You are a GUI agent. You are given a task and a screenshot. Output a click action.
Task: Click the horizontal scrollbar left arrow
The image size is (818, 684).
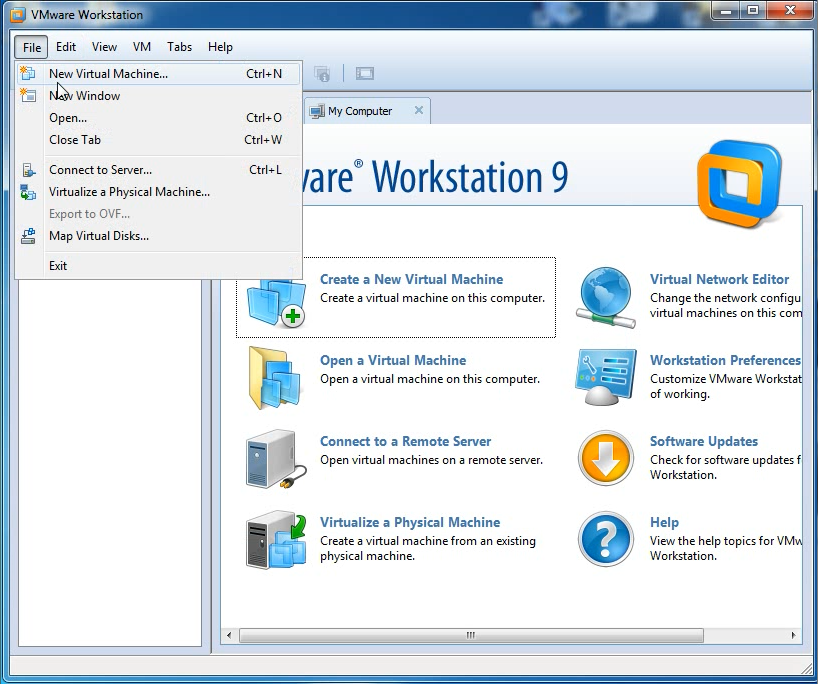tap(229, 635)
